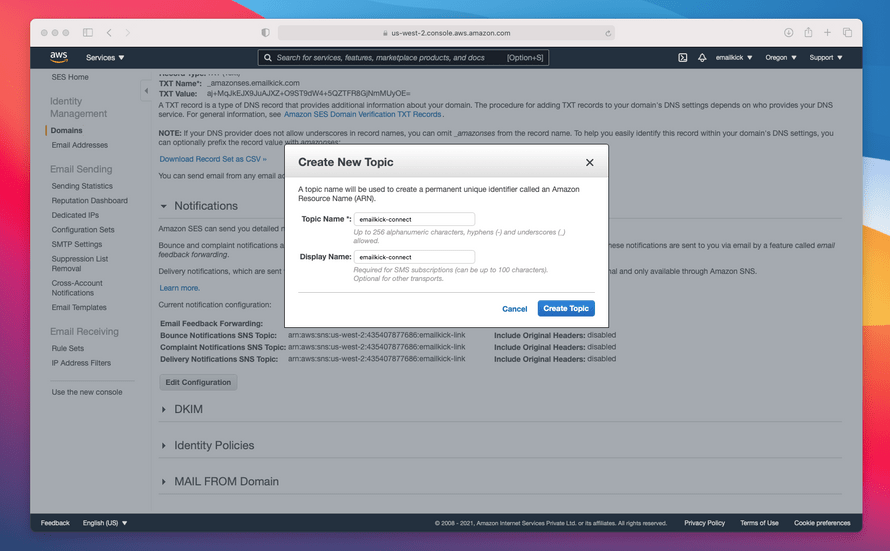Click the Display Name input field

[414, 257]
